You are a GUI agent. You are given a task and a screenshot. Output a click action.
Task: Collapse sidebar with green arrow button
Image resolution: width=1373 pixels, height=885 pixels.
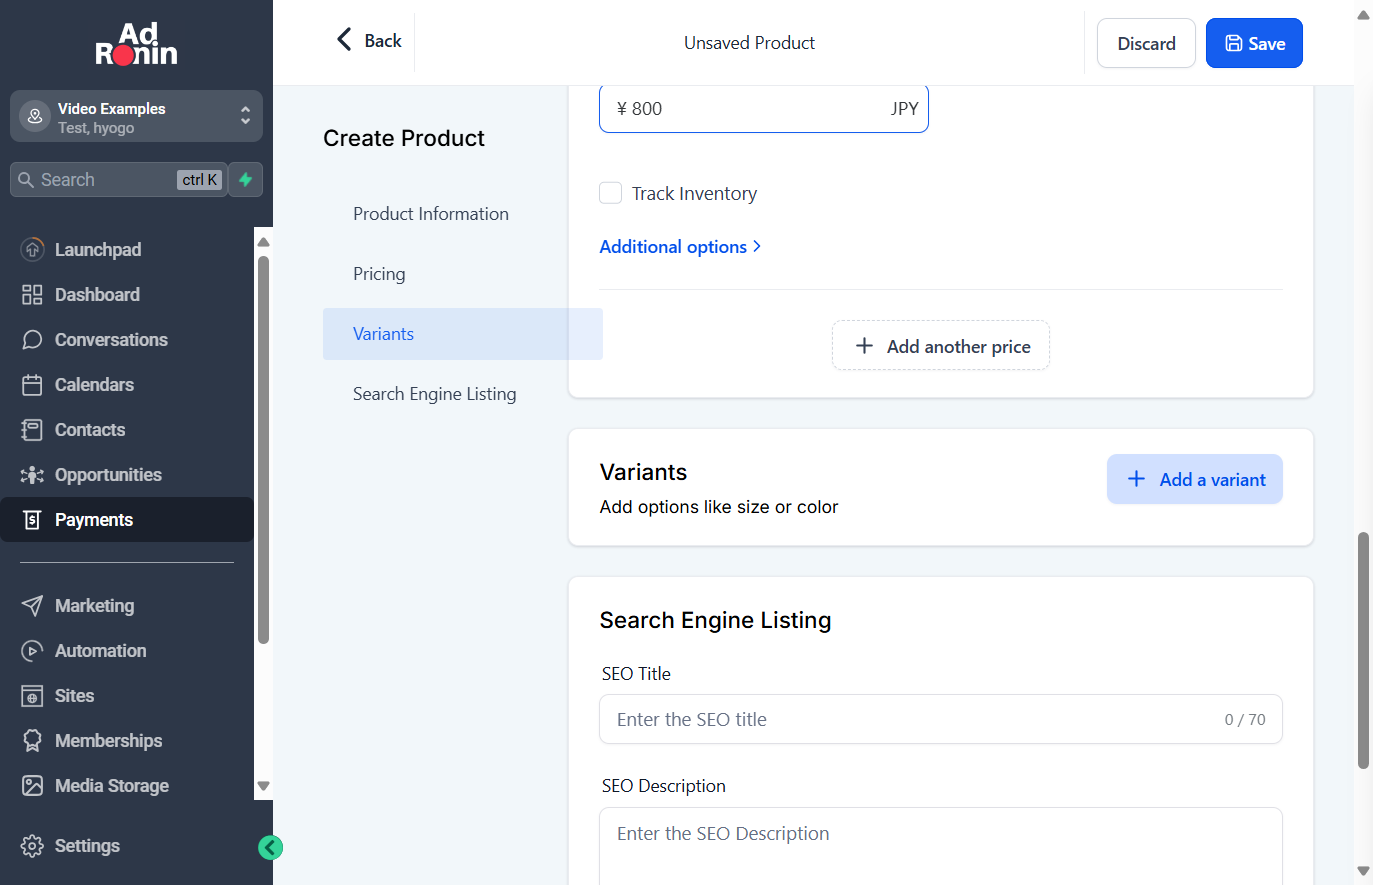tap(270, 847)
